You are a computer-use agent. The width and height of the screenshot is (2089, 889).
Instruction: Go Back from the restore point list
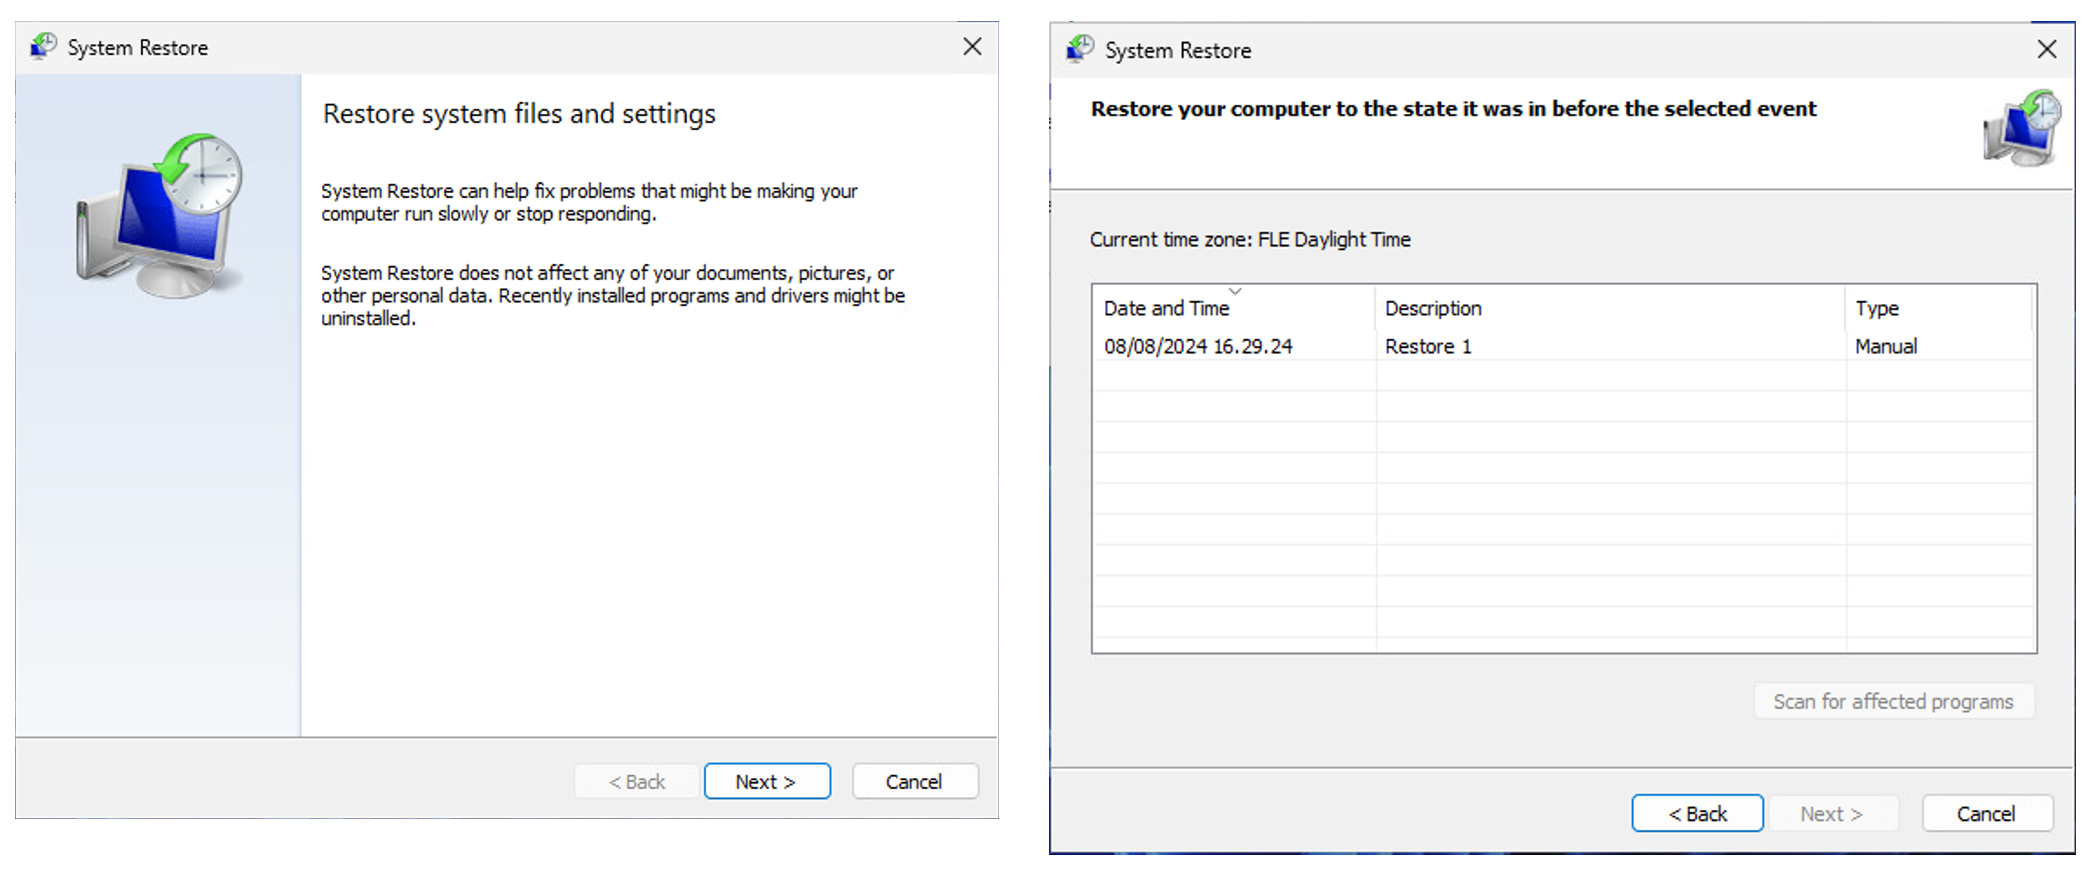pos(1696,813)
